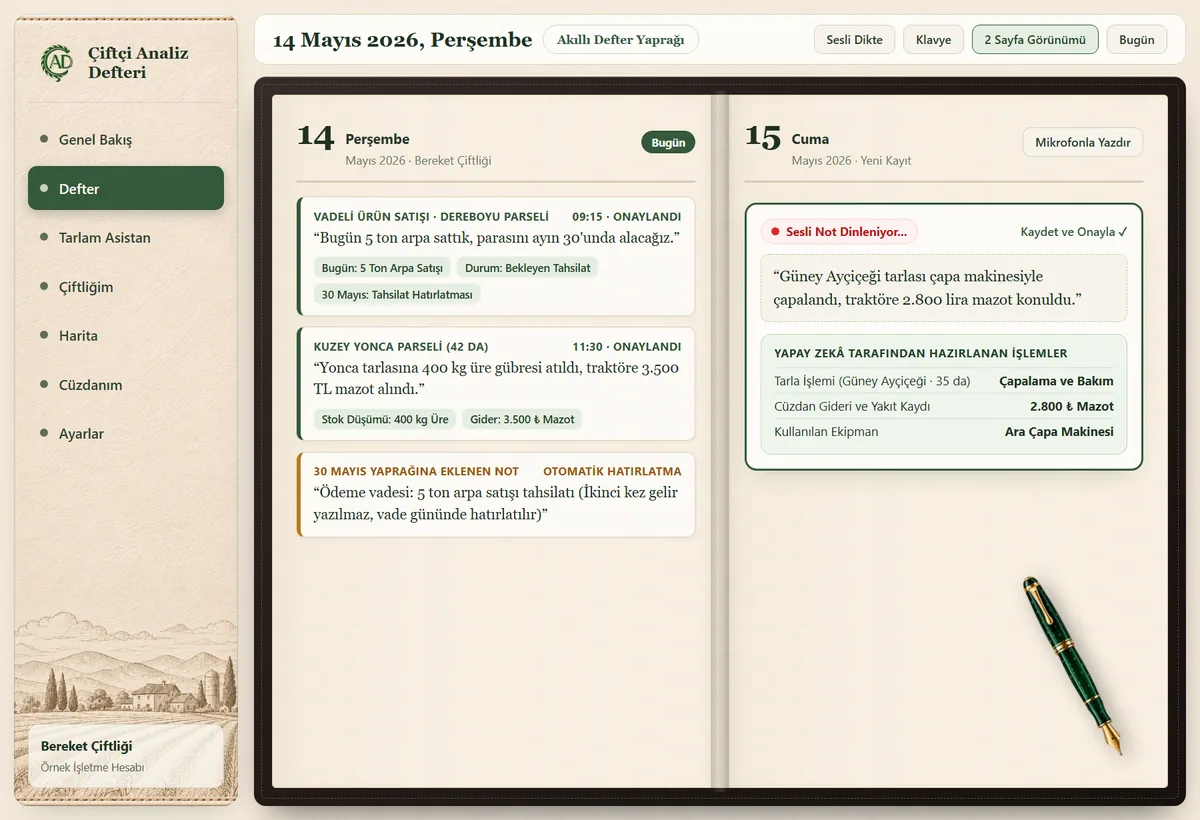Click the red recording dot indicator
This screenshot has width=1200, height=820.
pyautogui.click(x=775, y=232)
